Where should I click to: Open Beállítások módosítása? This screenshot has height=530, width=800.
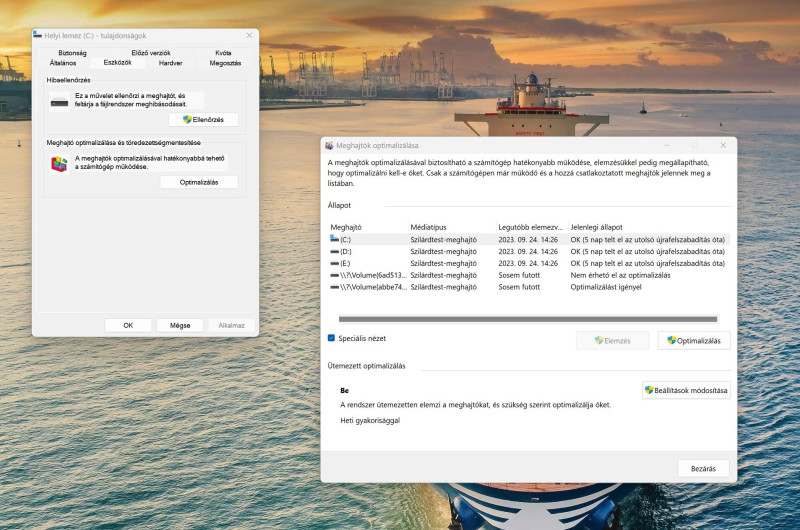click(x=686, y=390)
